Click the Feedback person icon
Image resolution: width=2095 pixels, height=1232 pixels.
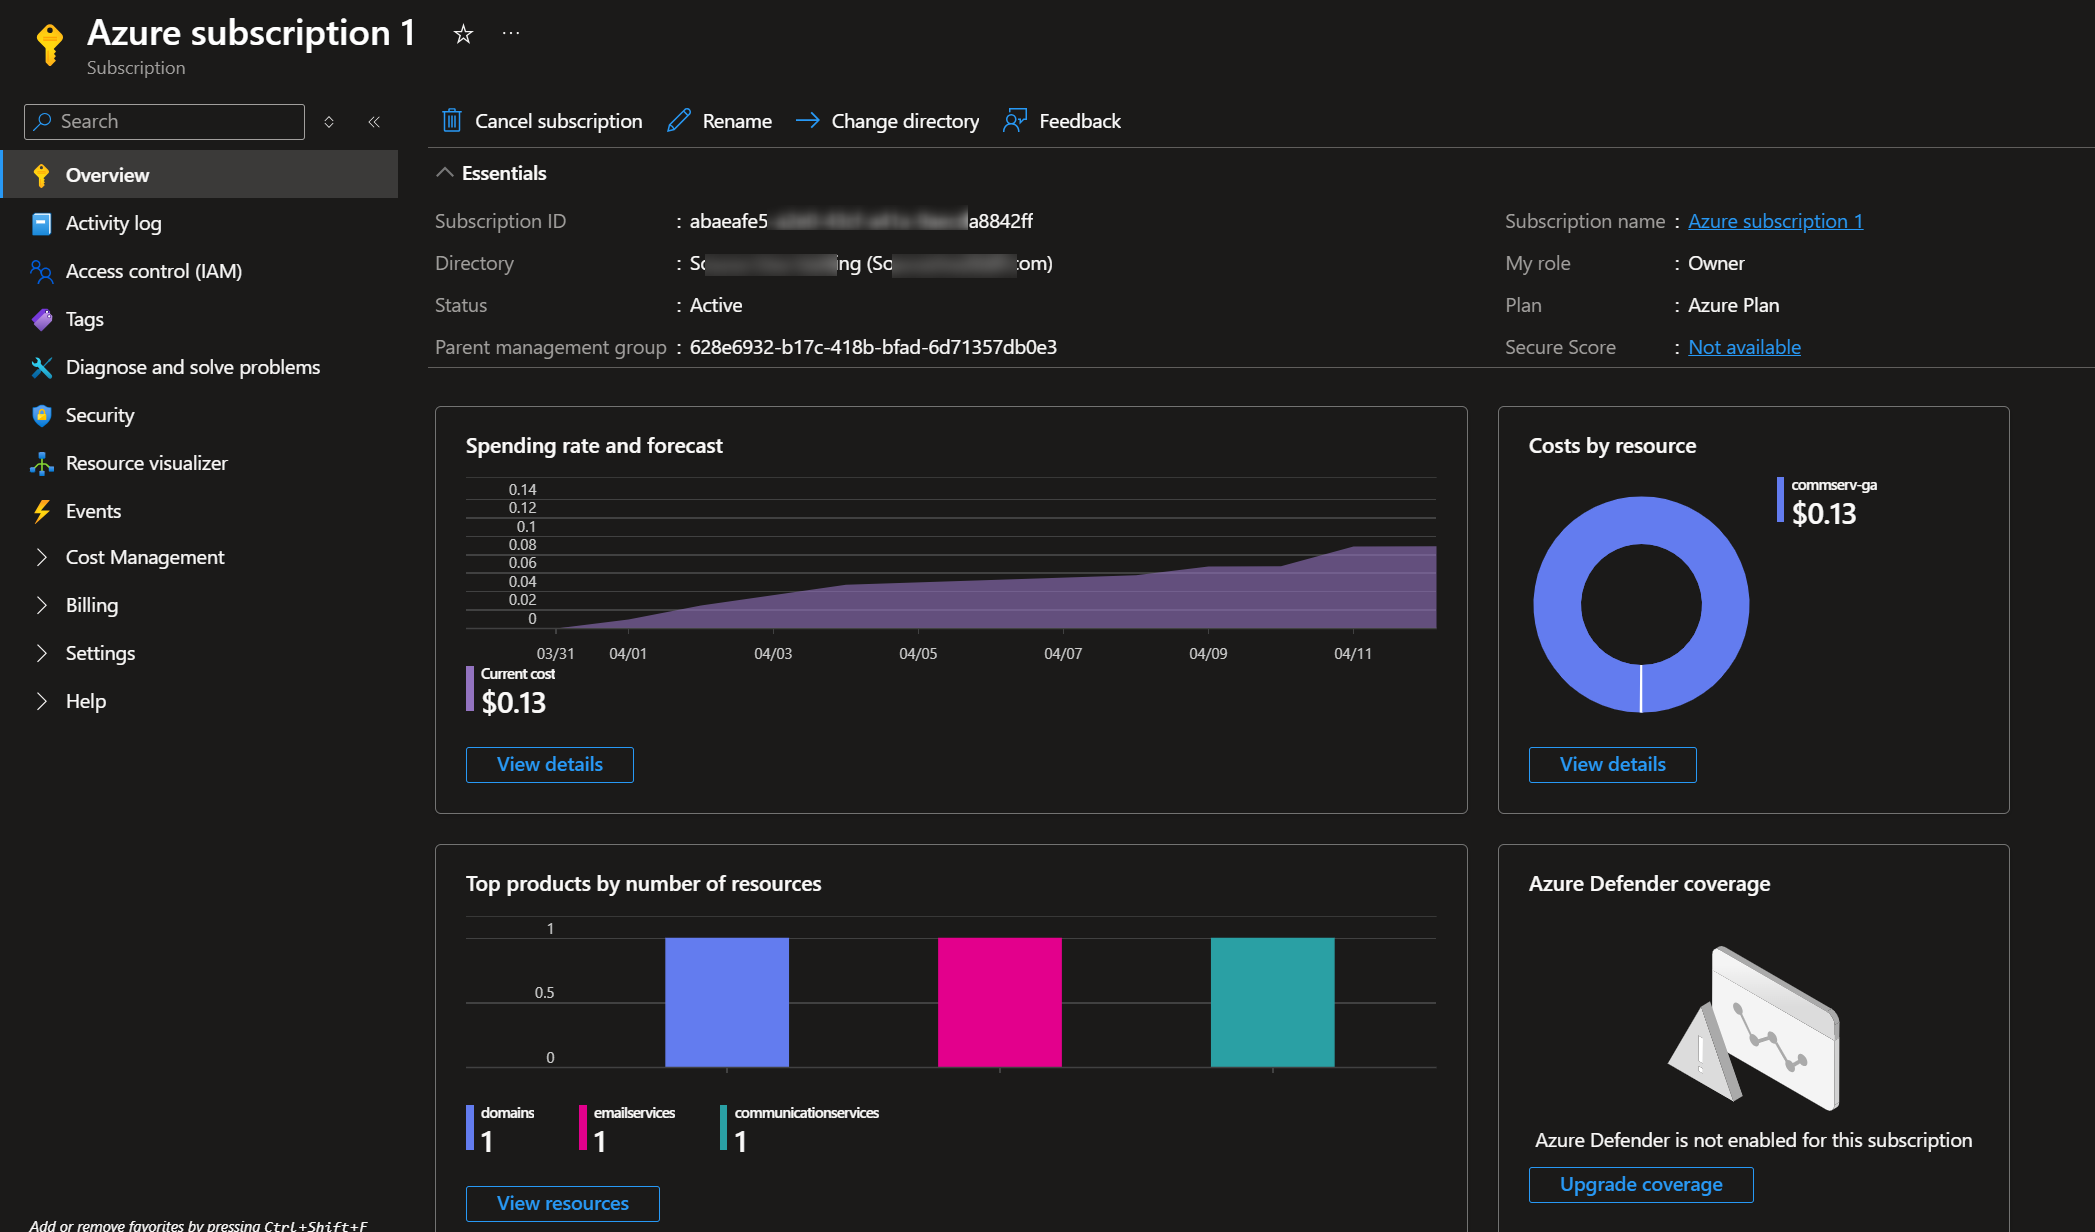[x=1015, y=121]
